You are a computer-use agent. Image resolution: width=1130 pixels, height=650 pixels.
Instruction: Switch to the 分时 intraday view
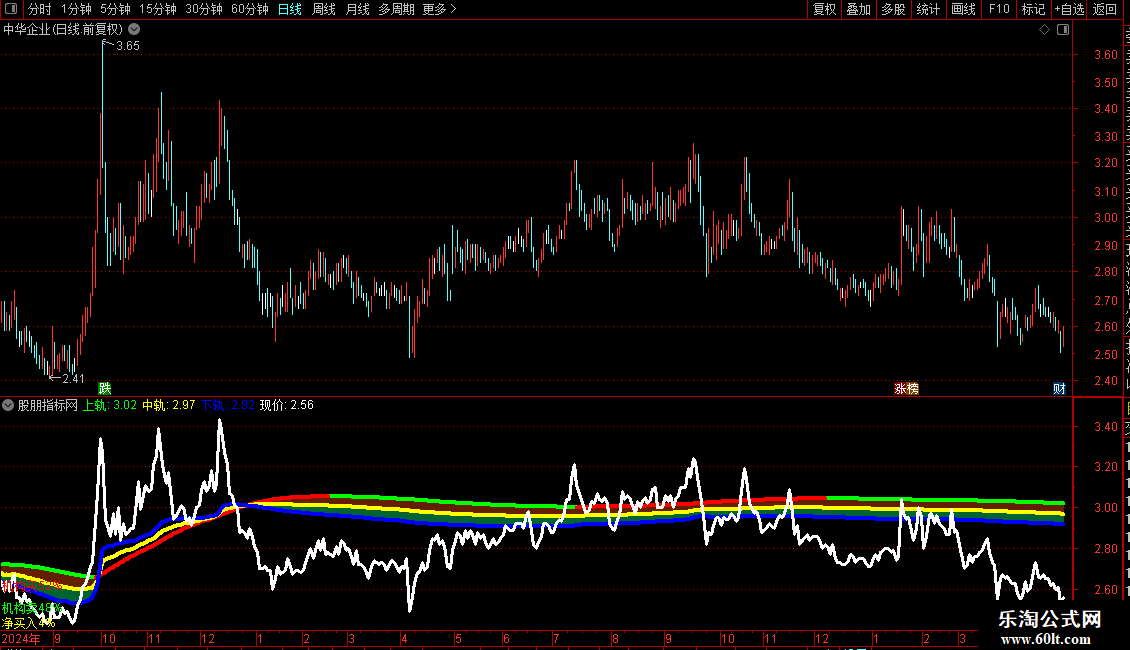click(x=40, y=9)
